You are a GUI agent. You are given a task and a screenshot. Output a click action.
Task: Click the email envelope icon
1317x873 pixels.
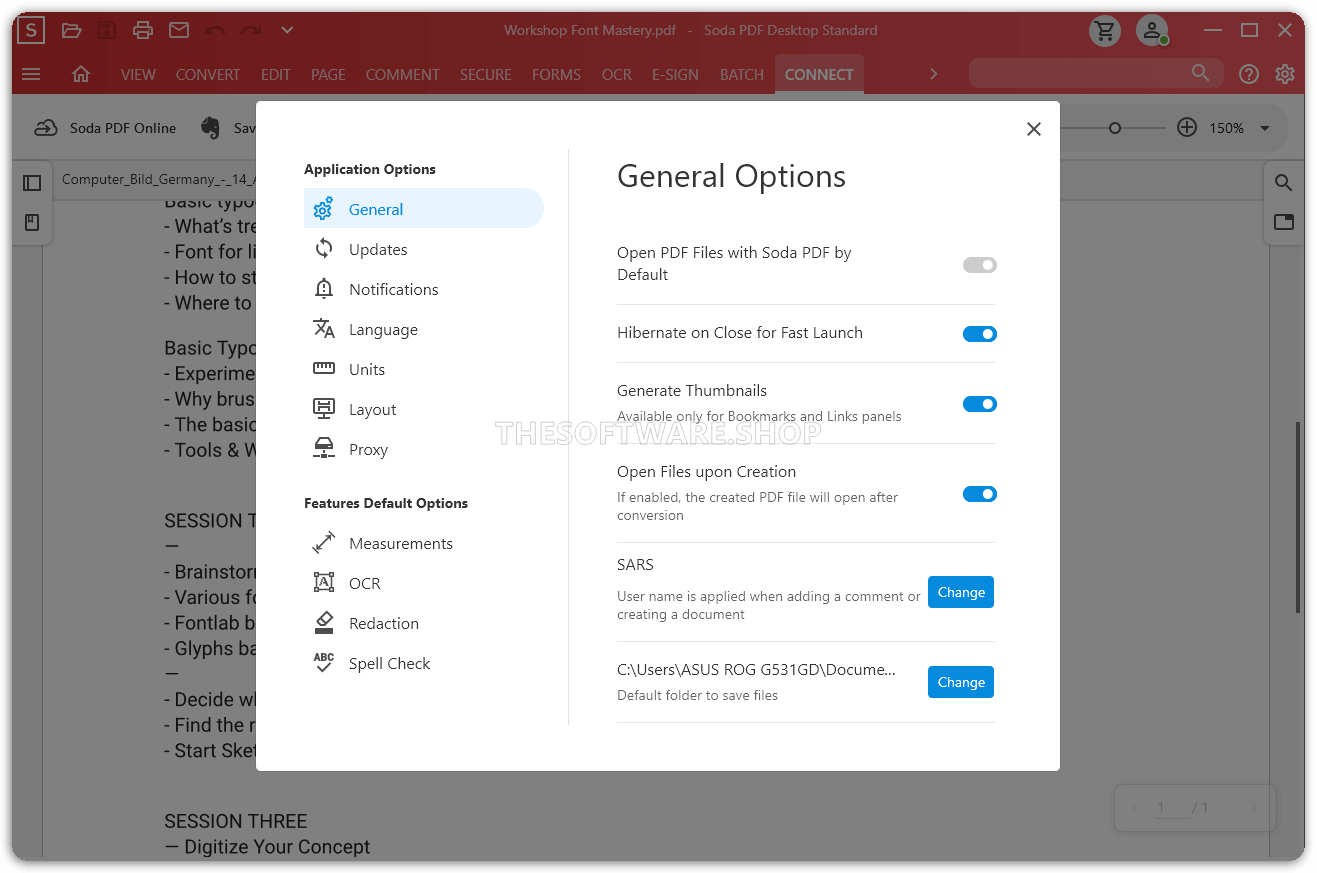coord(179,30)
